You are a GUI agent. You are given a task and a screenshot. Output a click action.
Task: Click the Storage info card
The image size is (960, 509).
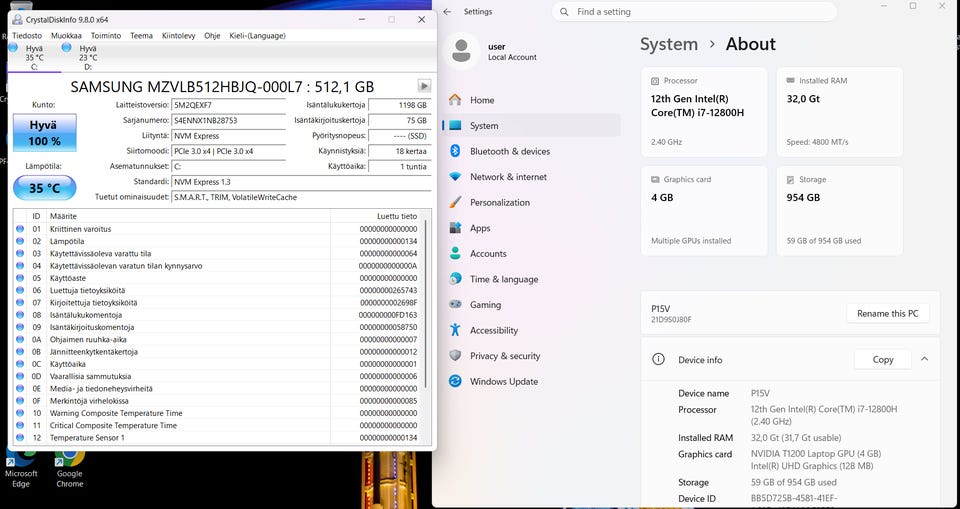[839, 211]
